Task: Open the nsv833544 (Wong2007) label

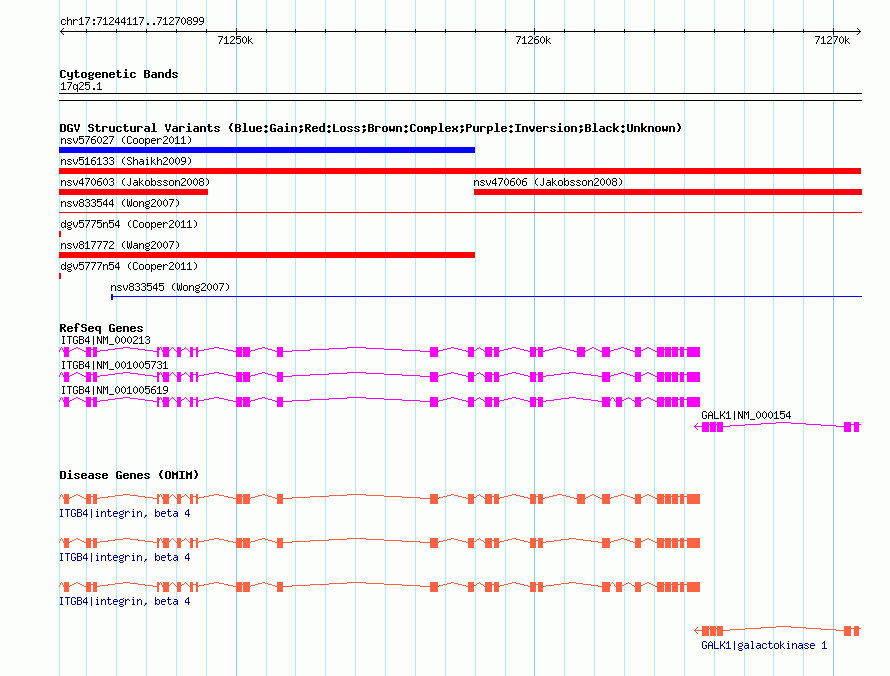Action: pyautogui.click(x=120, y=203)
